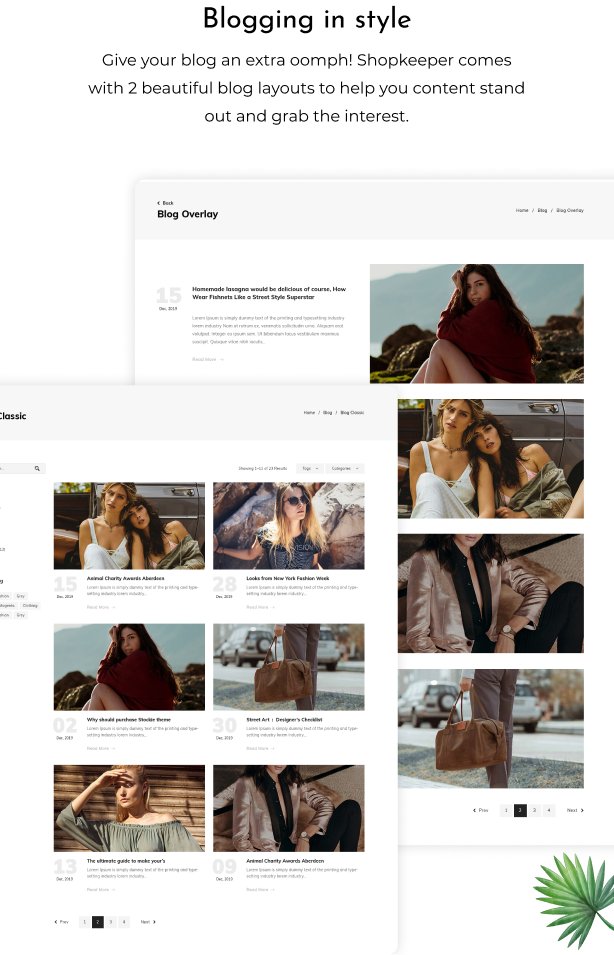Click Next arrow in right-side pagination
Screen dimensions: 614x955
(x=575, y=810)
